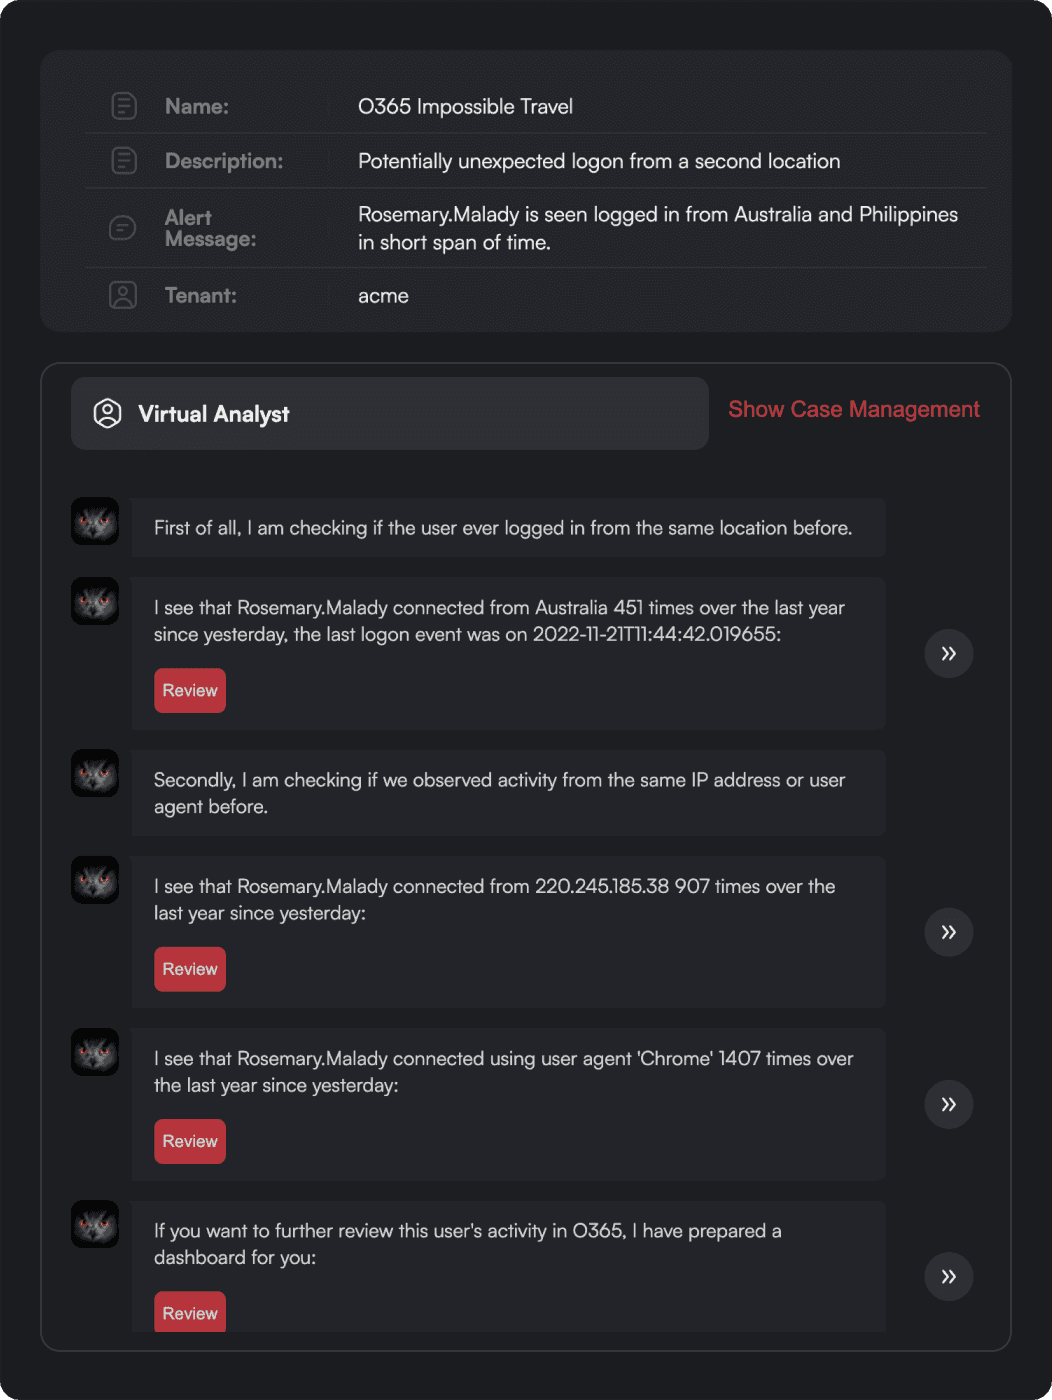The width and height of the screenshot is (1052, 1400).
Task: Click Review under the Chrome user agent message
Action: pos(189,1141)
